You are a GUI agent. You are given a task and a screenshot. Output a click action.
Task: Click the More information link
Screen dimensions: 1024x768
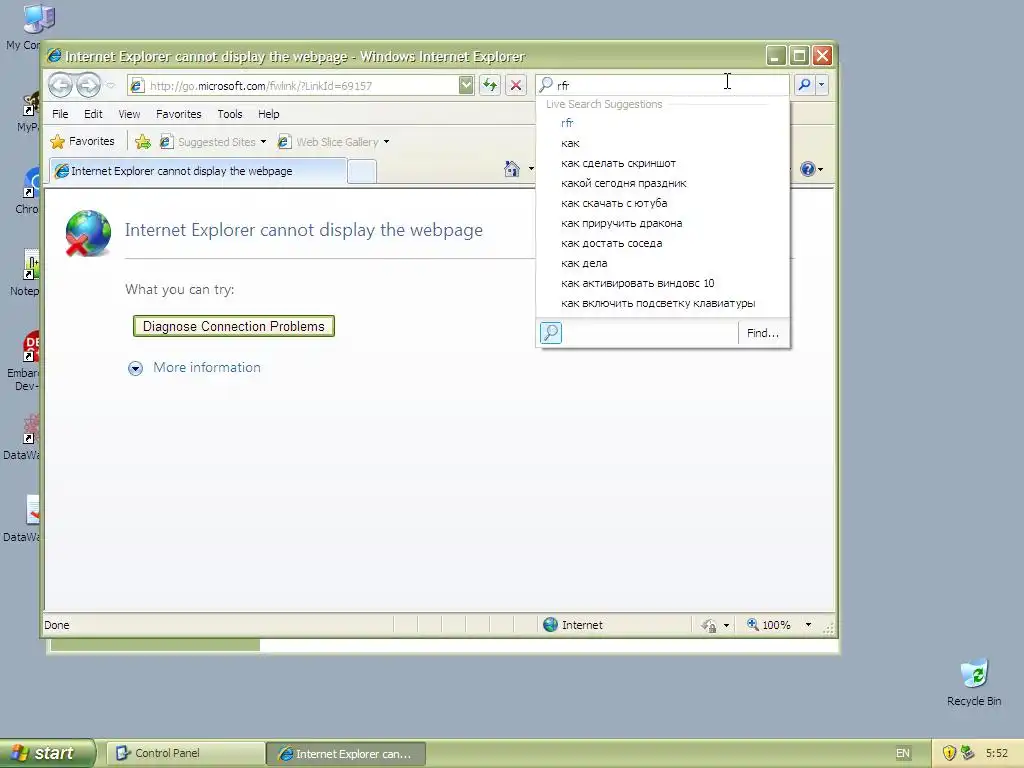(206, 368)
